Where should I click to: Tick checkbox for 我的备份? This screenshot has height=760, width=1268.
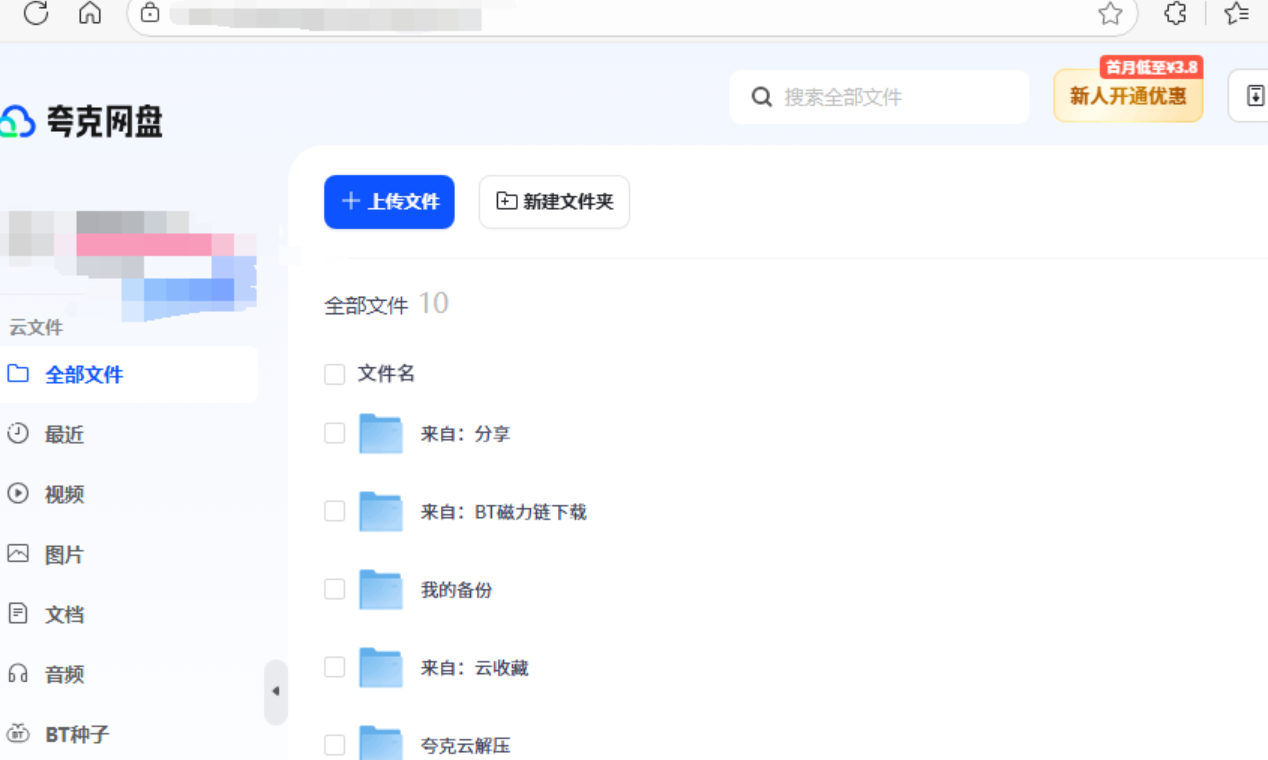(x=334, y=589)
